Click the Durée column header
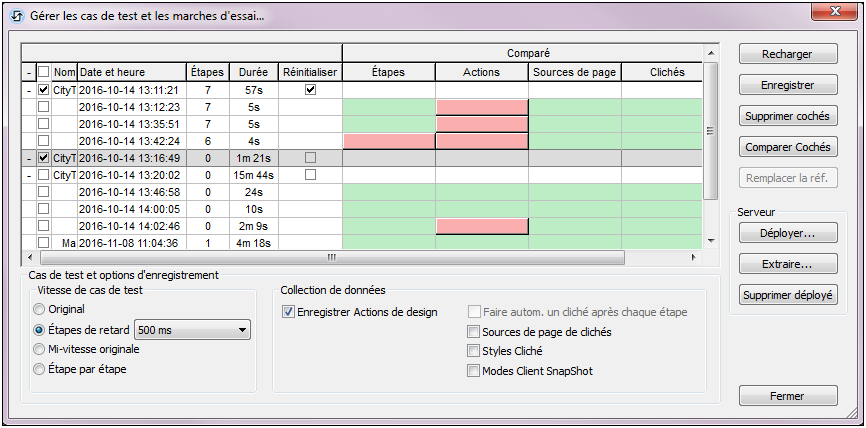The width and height of the screenshot is (866, 428). point(254,72)
